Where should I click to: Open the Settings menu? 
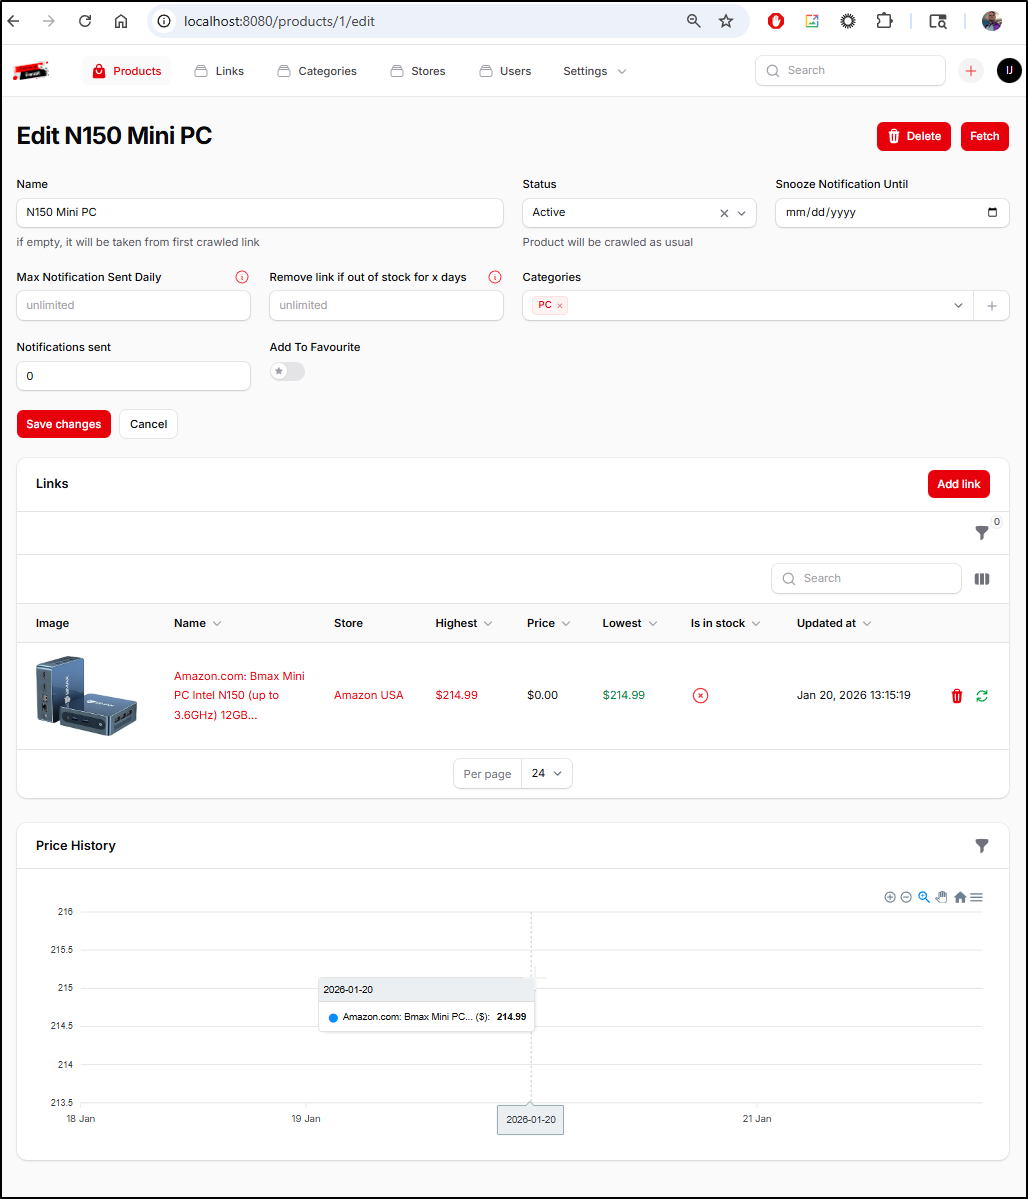click(594, 71)
